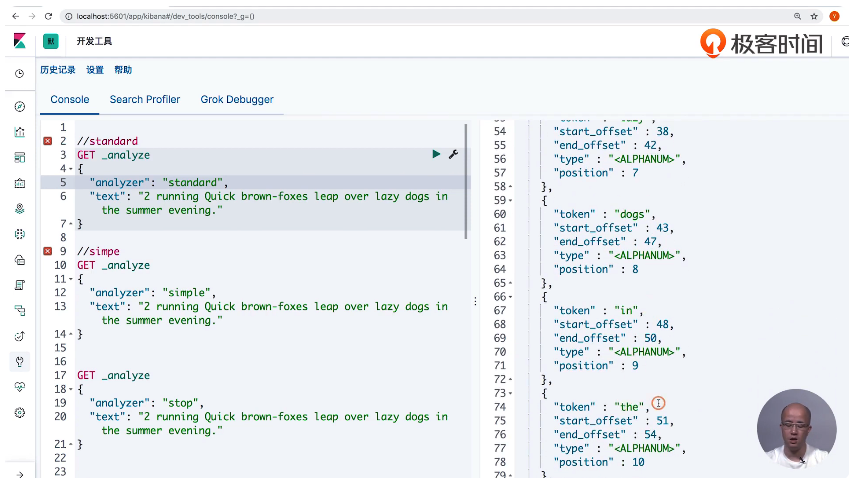Image resolution: width=849 pixels, height=478 pixels.
Task: Reload the page in the browser
Action: [47, 17]
